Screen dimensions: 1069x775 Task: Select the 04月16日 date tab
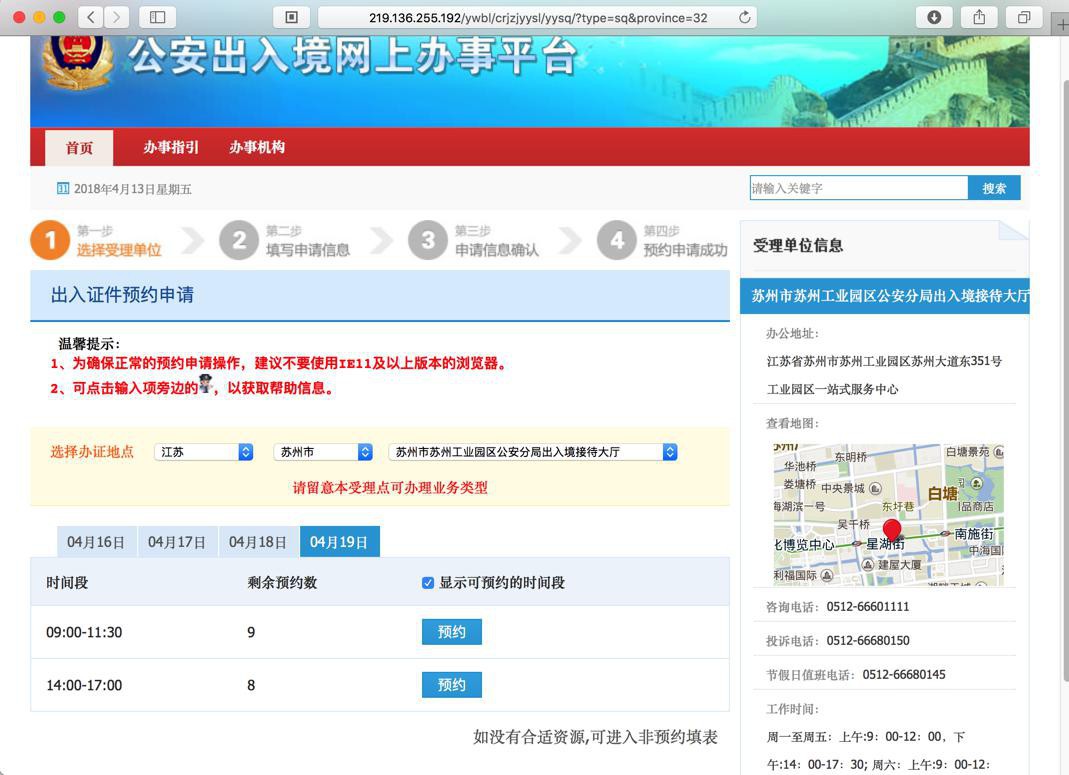pyautogui.click(x=96, y=542)
